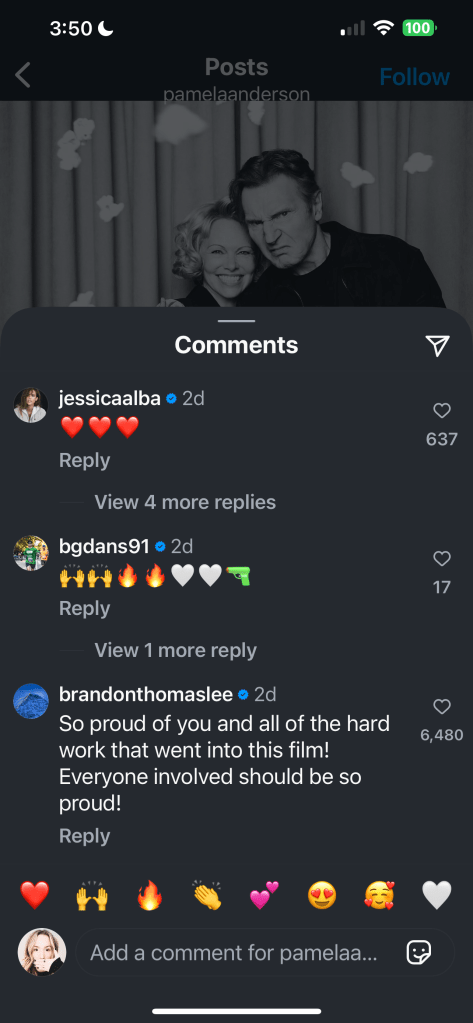Insert the raised hands quick emoji
Screen dimensions: 473x1023
coord(92,894)
